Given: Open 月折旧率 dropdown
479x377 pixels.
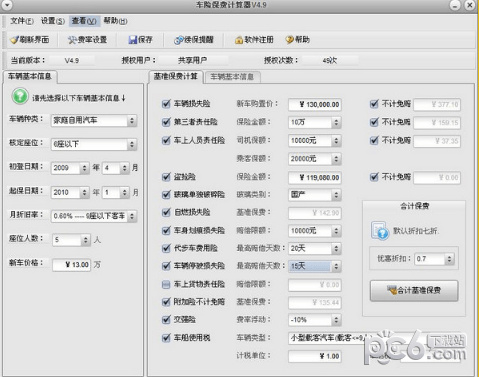Looking at the screenshot, I should click(x=94, y=216).
